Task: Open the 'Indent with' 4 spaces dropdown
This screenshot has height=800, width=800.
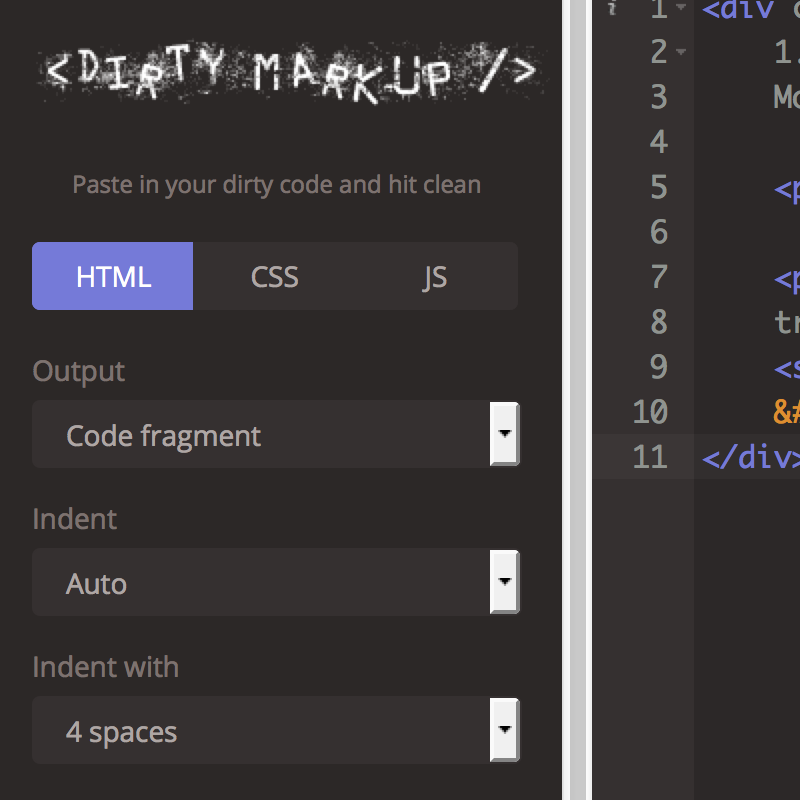Action: tap(276, 730)
